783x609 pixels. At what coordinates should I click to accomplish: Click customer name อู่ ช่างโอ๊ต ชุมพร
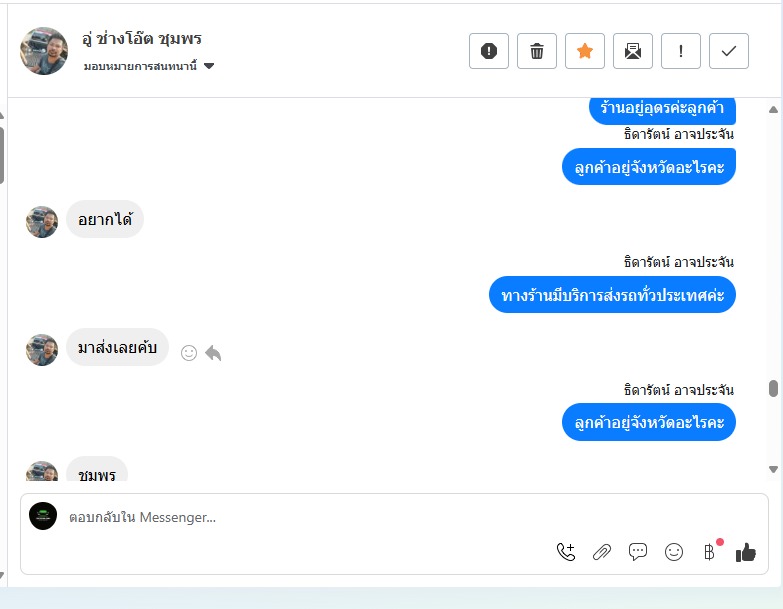tap(142, 38)
